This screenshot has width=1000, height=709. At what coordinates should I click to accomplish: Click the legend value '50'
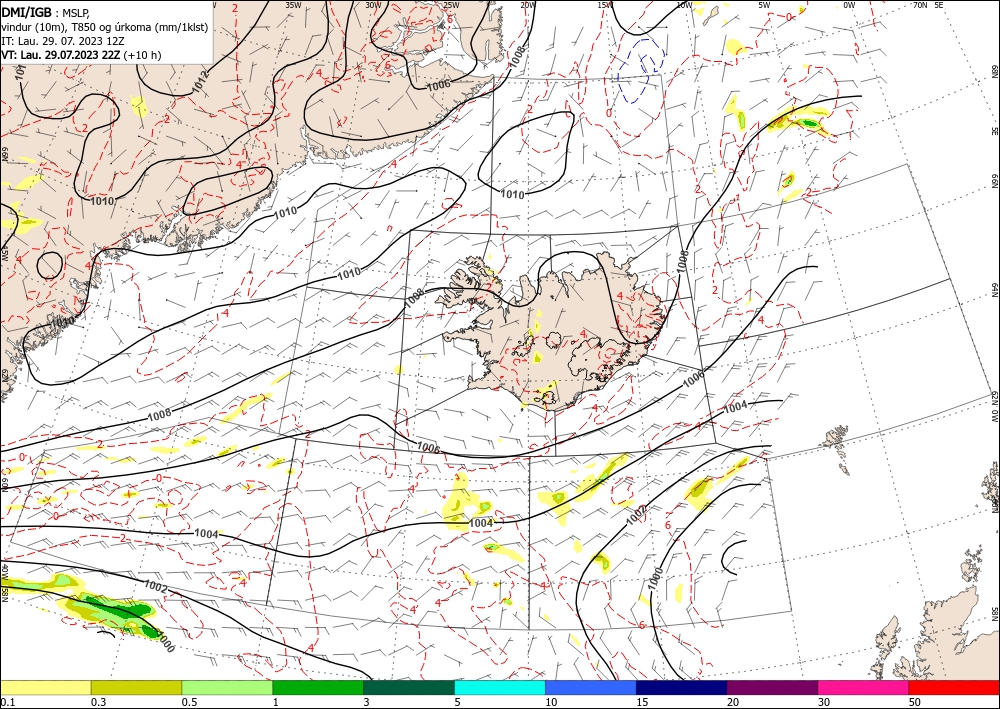pos(915,702)
